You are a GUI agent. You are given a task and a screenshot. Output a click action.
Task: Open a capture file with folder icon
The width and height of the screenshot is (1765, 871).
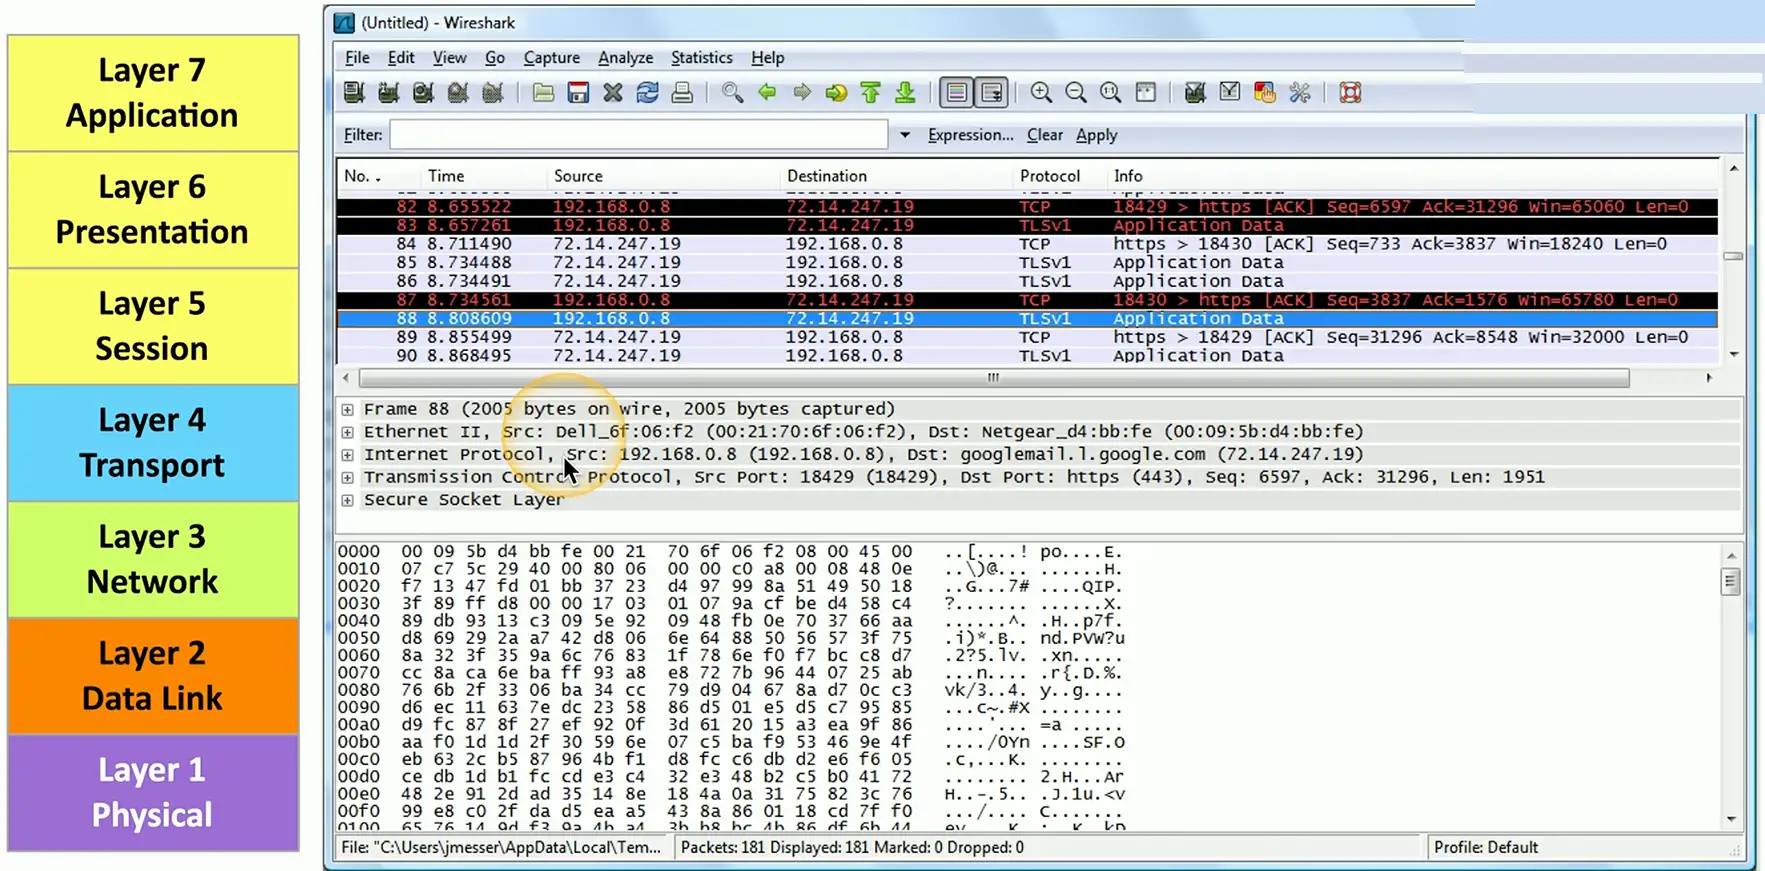[543, 93]
